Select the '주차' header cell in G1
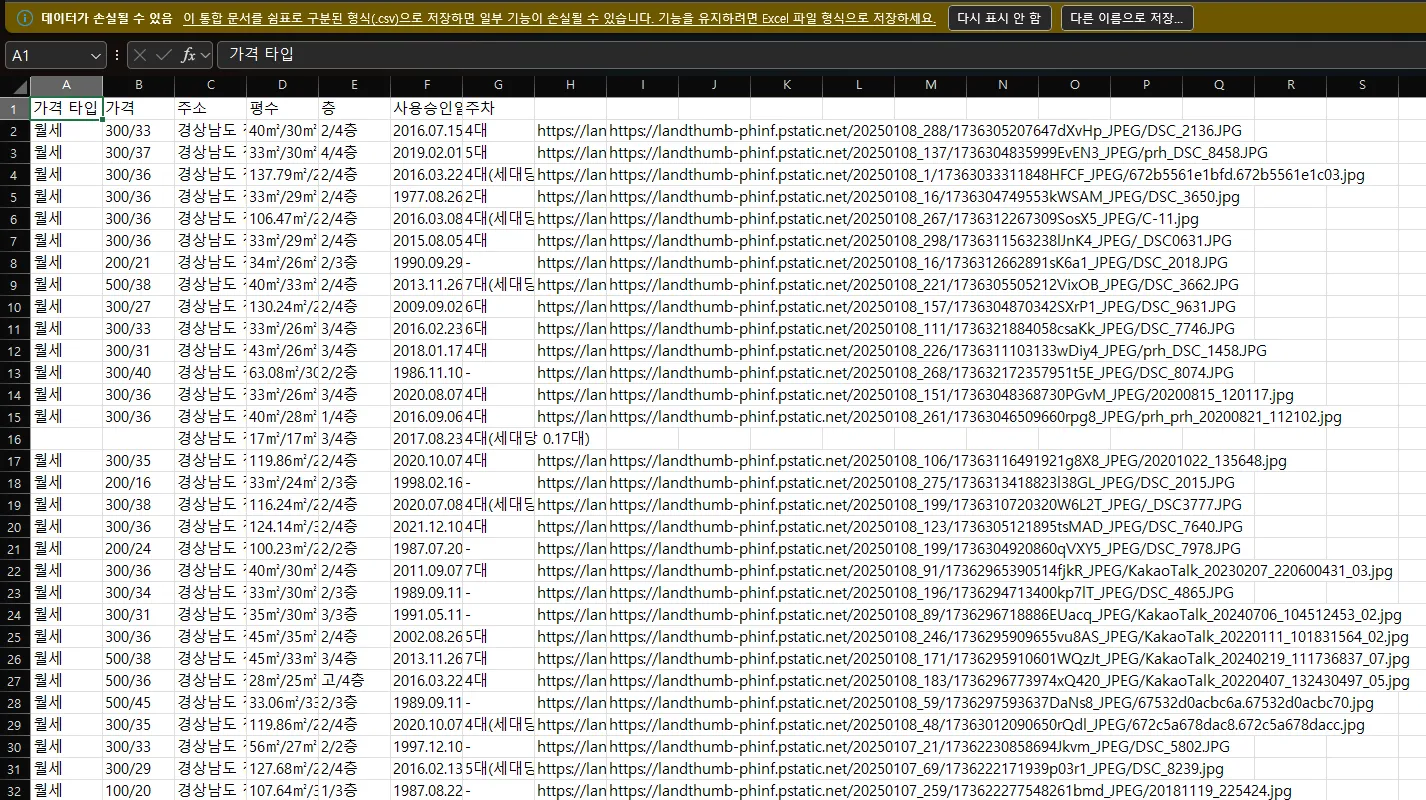 pyautogui.click(x=498, y=108)
